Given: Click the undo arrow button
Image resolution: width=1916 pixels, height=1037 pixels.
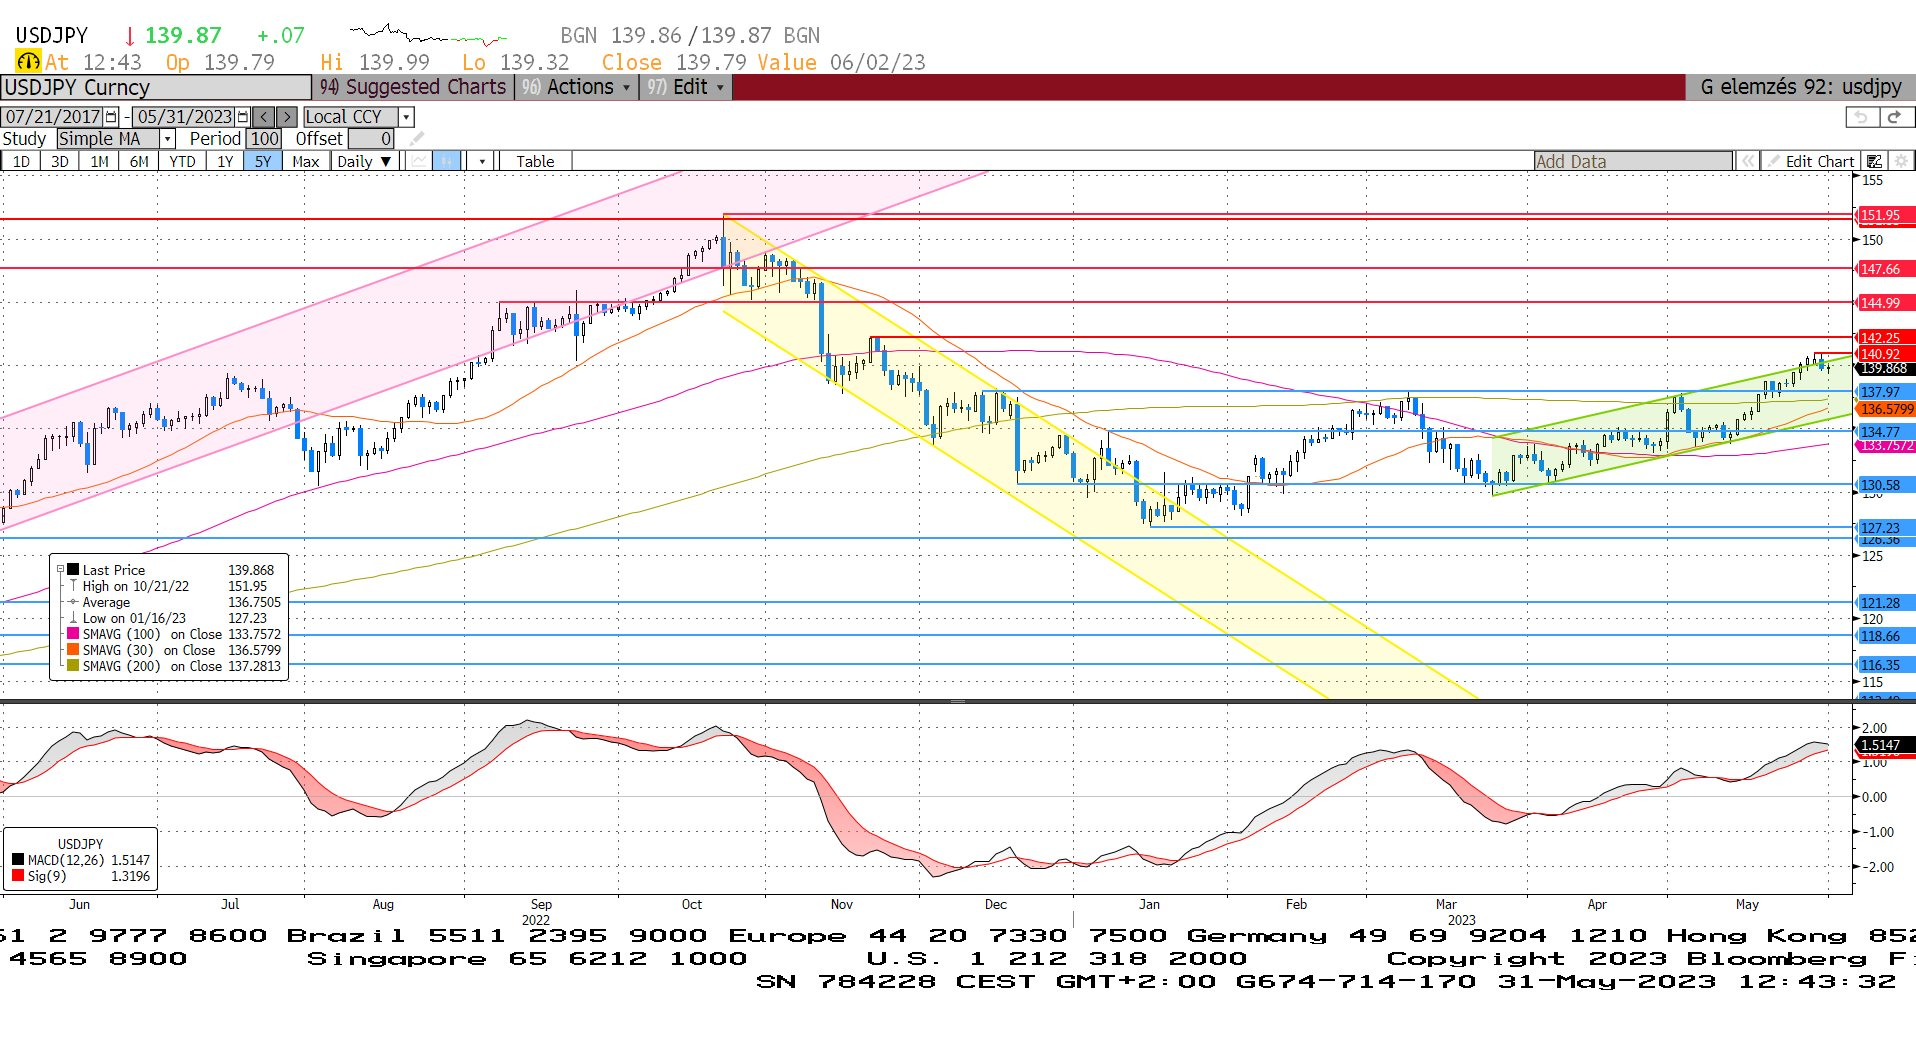Looking at the screenshot, I should [x=1861, y=117].
